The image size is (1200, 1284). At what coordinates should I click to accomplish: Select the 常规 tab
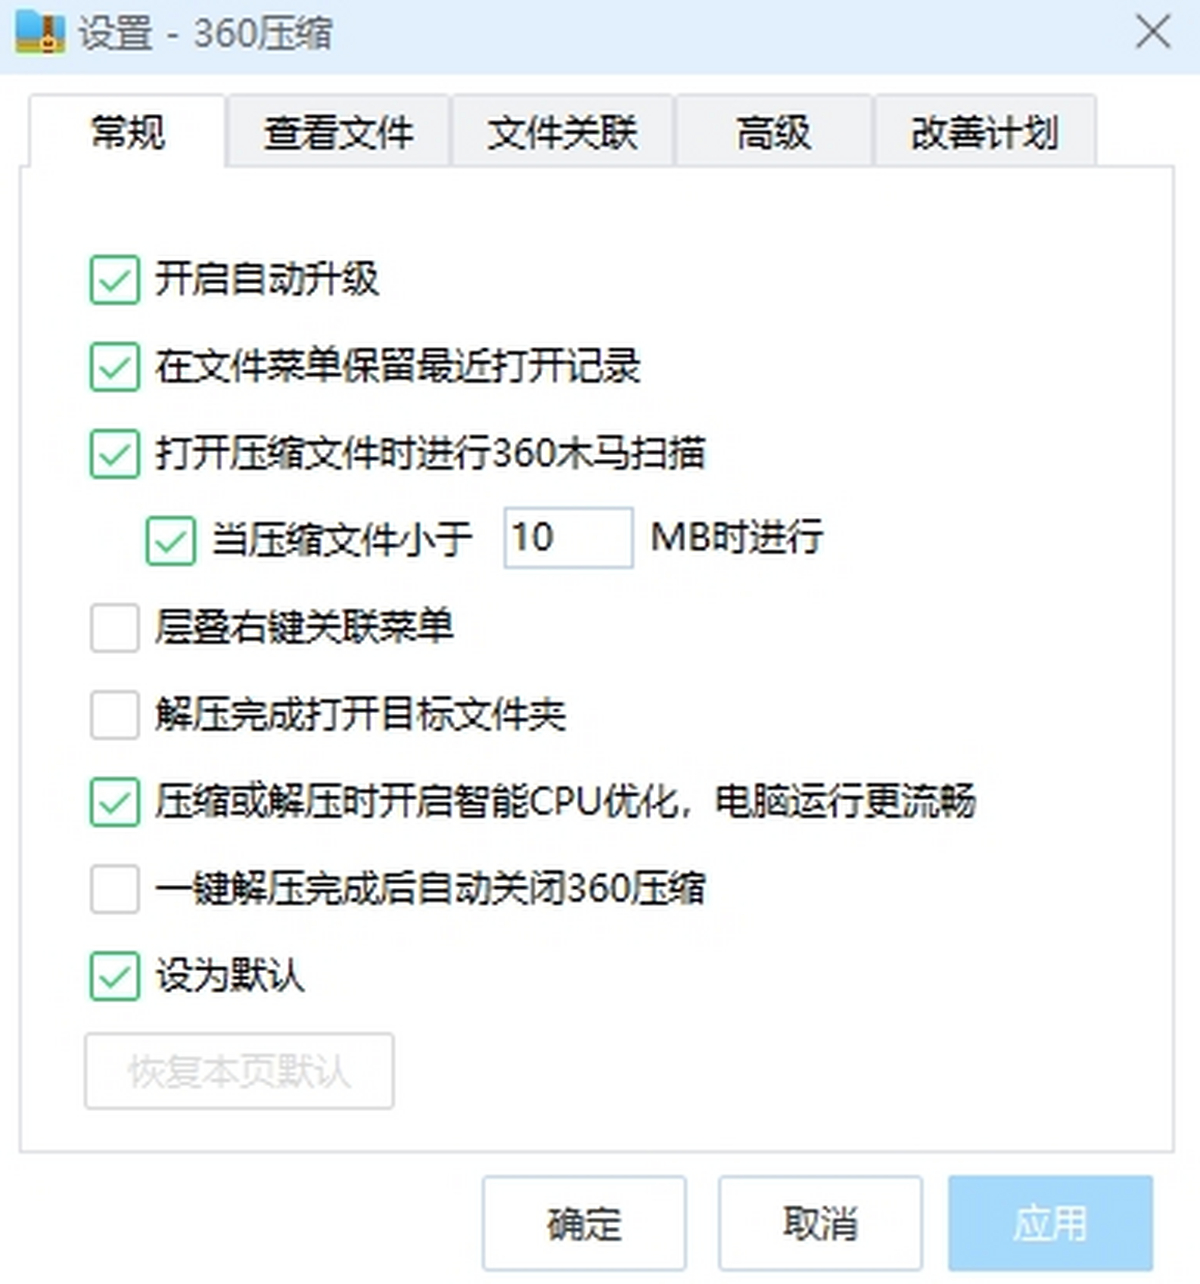pyautogui.click(x=127, y=132)
